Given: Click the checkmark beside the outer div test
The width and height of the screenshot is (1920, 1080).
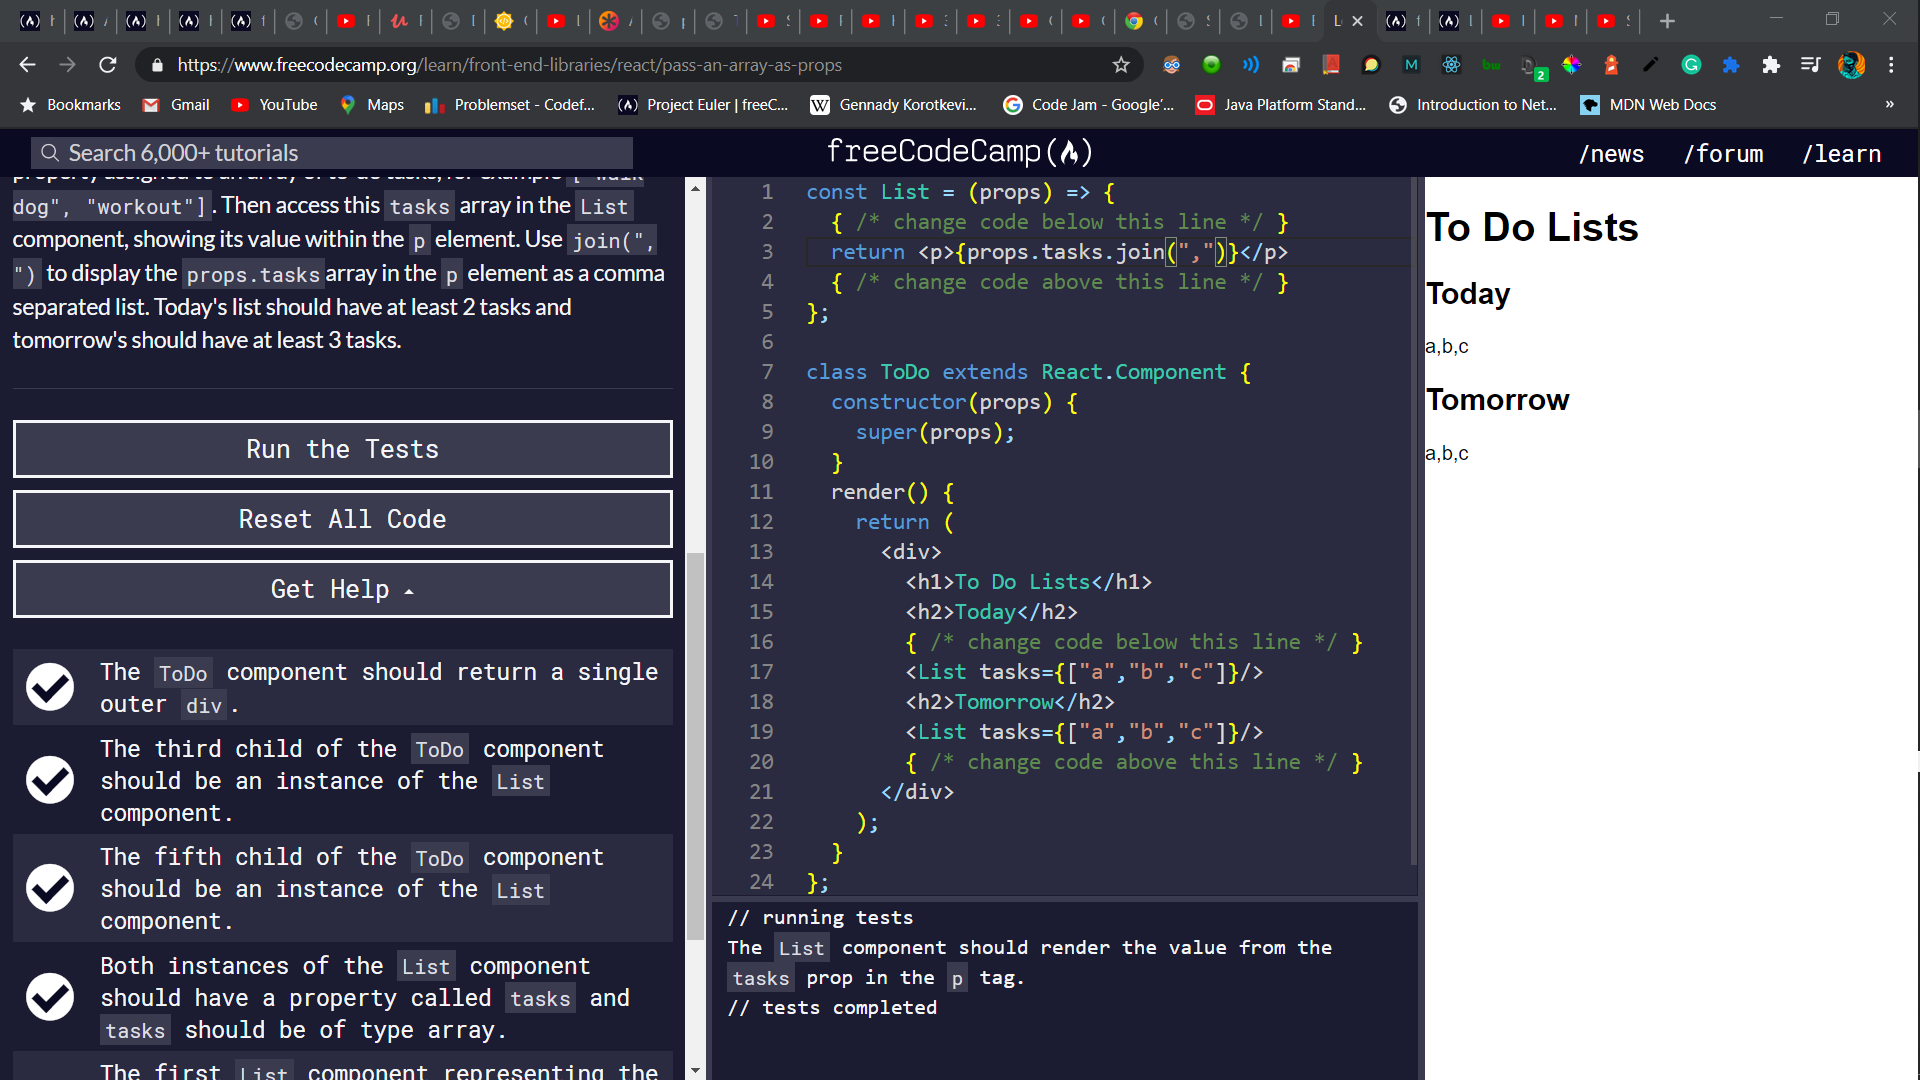Looking at the screenshot, I should 49,687.
